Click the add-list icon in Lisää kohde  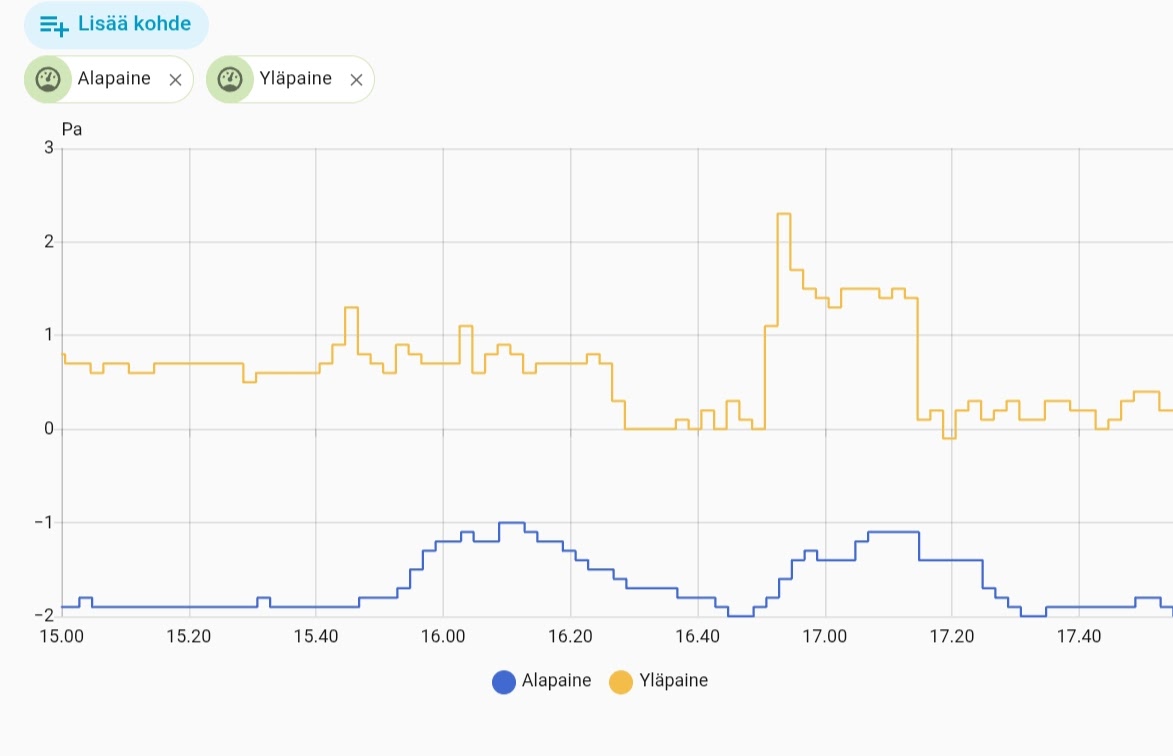(x=54, y=25)
